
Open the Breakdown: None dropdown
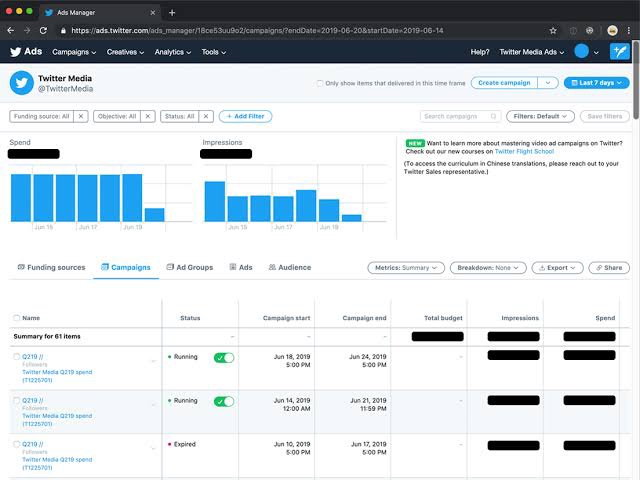(x=488, y=268)
